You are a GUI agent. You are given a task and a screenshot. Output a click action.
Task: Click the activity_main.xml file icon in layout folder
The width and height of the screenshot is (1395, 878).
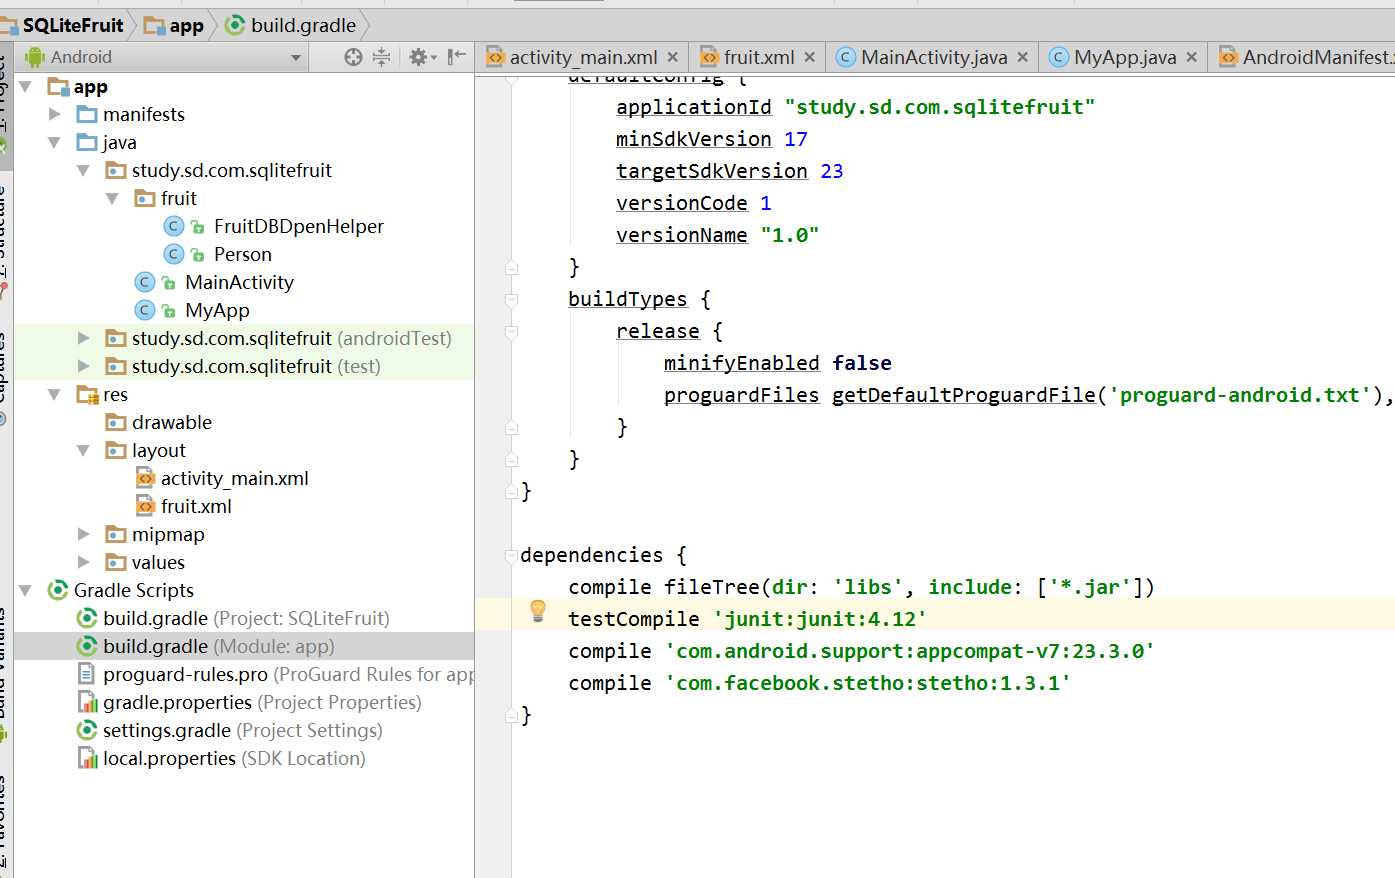(145, 478)
